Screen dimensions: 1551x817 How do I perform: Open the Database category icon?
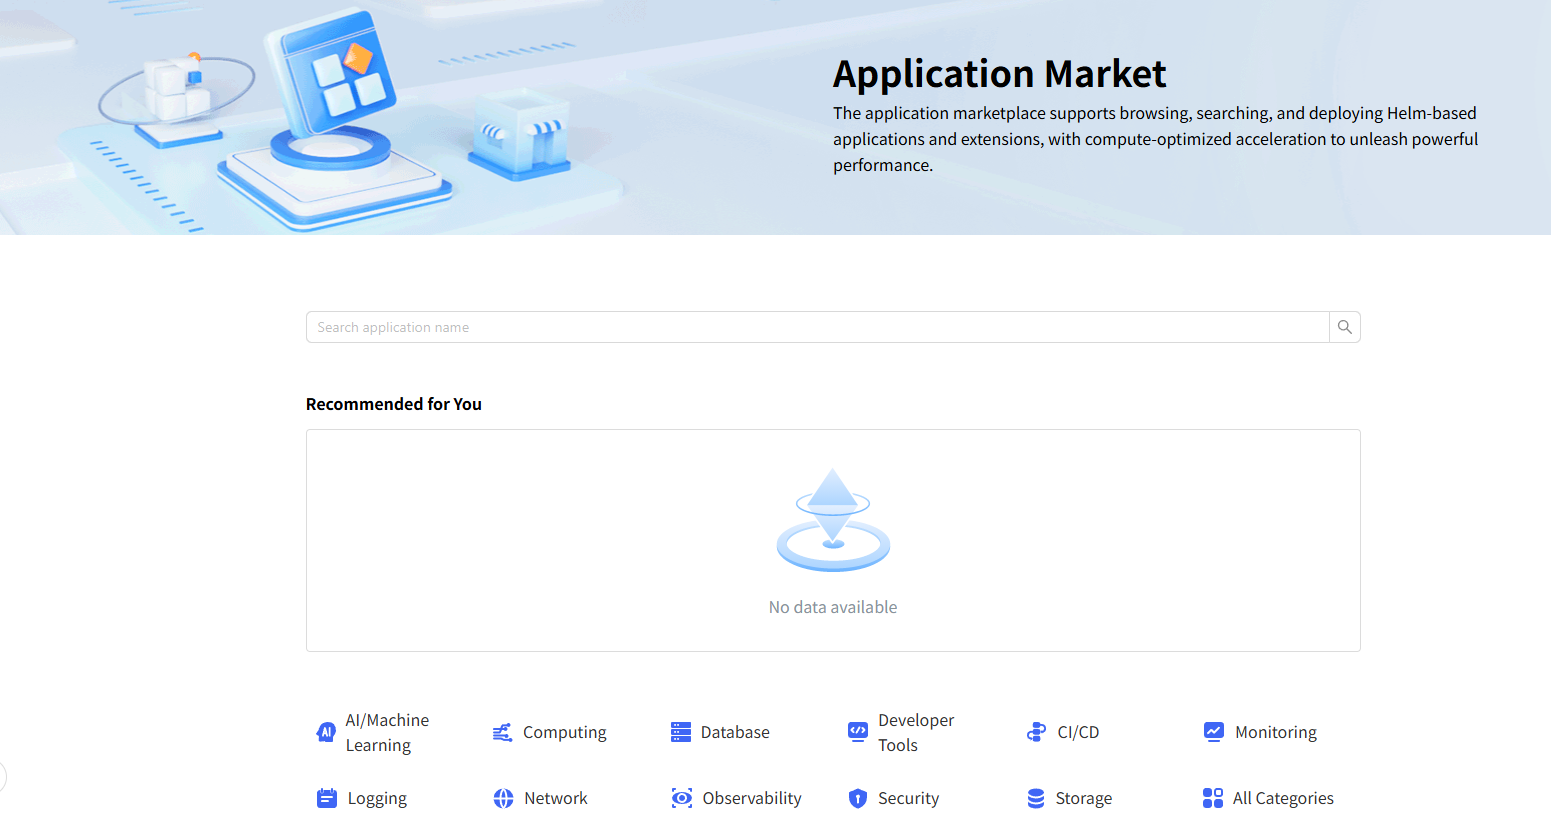click(681, 732)
